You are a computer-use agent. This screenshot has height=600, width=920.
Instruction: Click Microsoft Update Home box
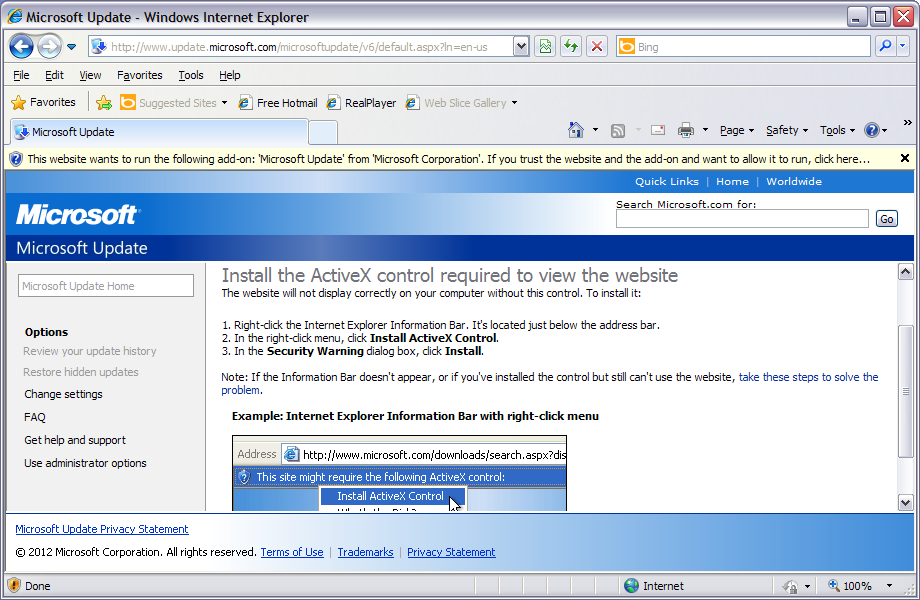coord(106,286)
